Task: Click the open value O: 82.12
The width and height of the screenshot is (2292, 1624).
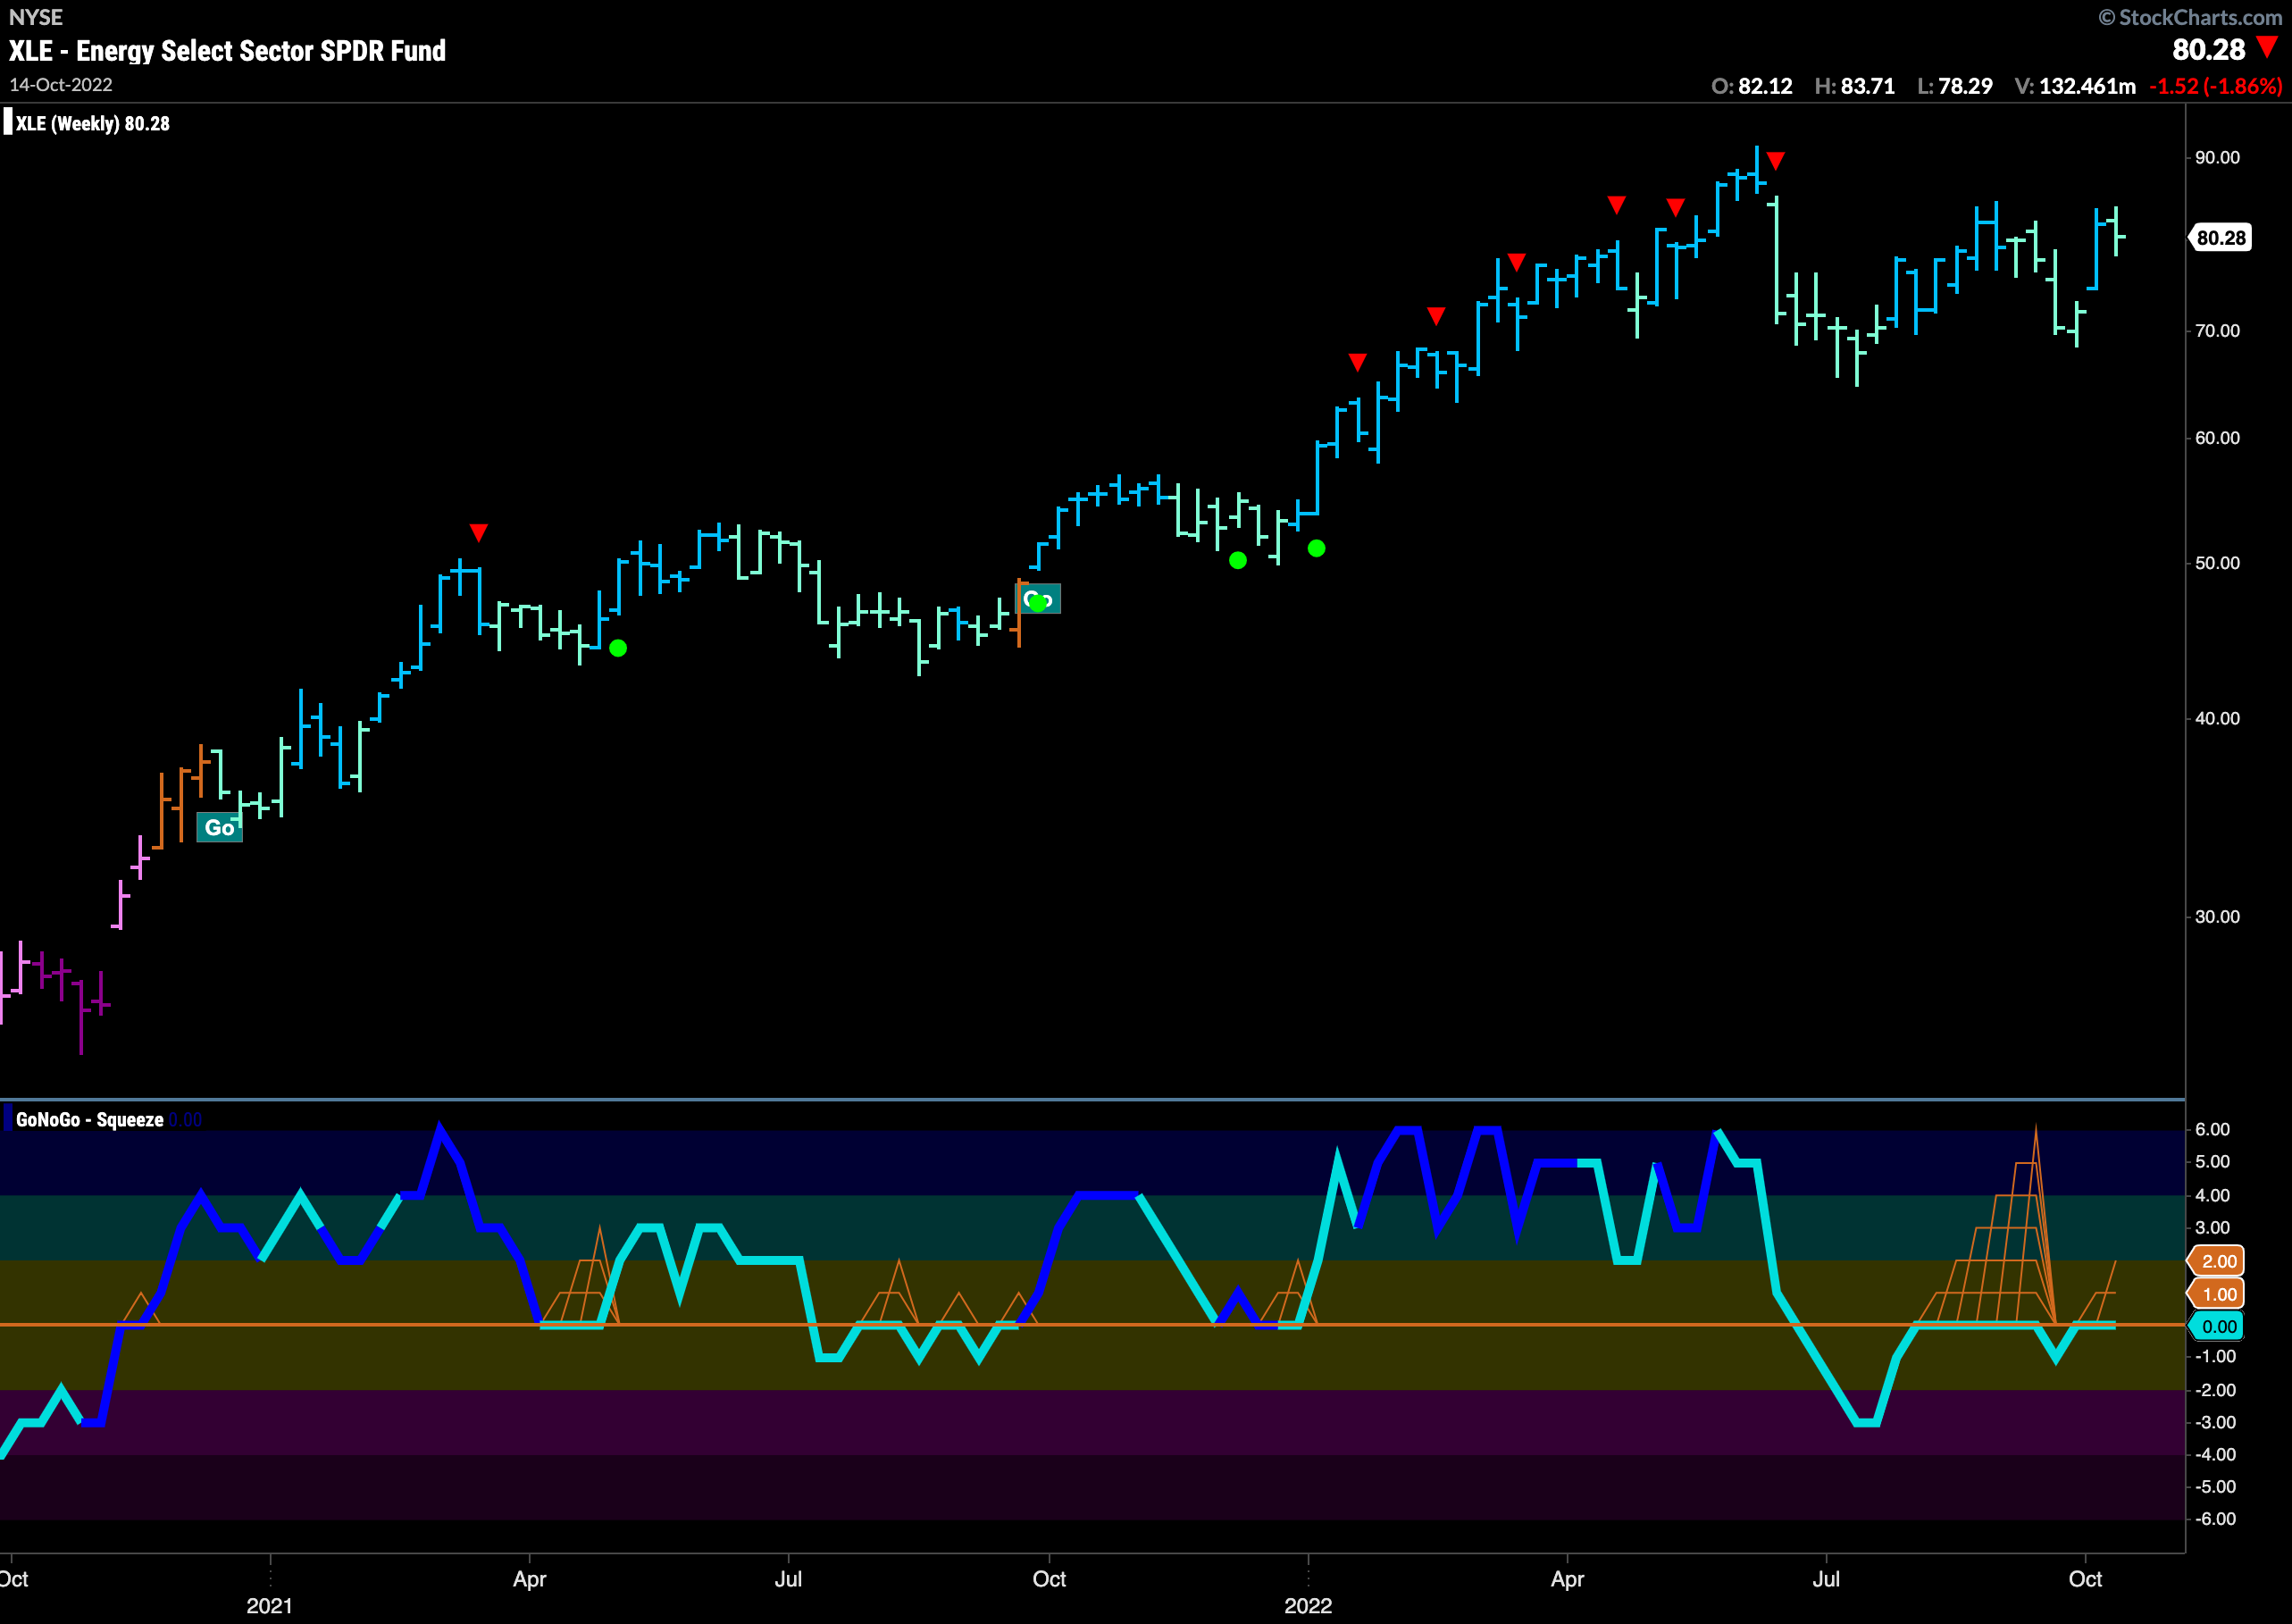Action: click(1752, 86)
